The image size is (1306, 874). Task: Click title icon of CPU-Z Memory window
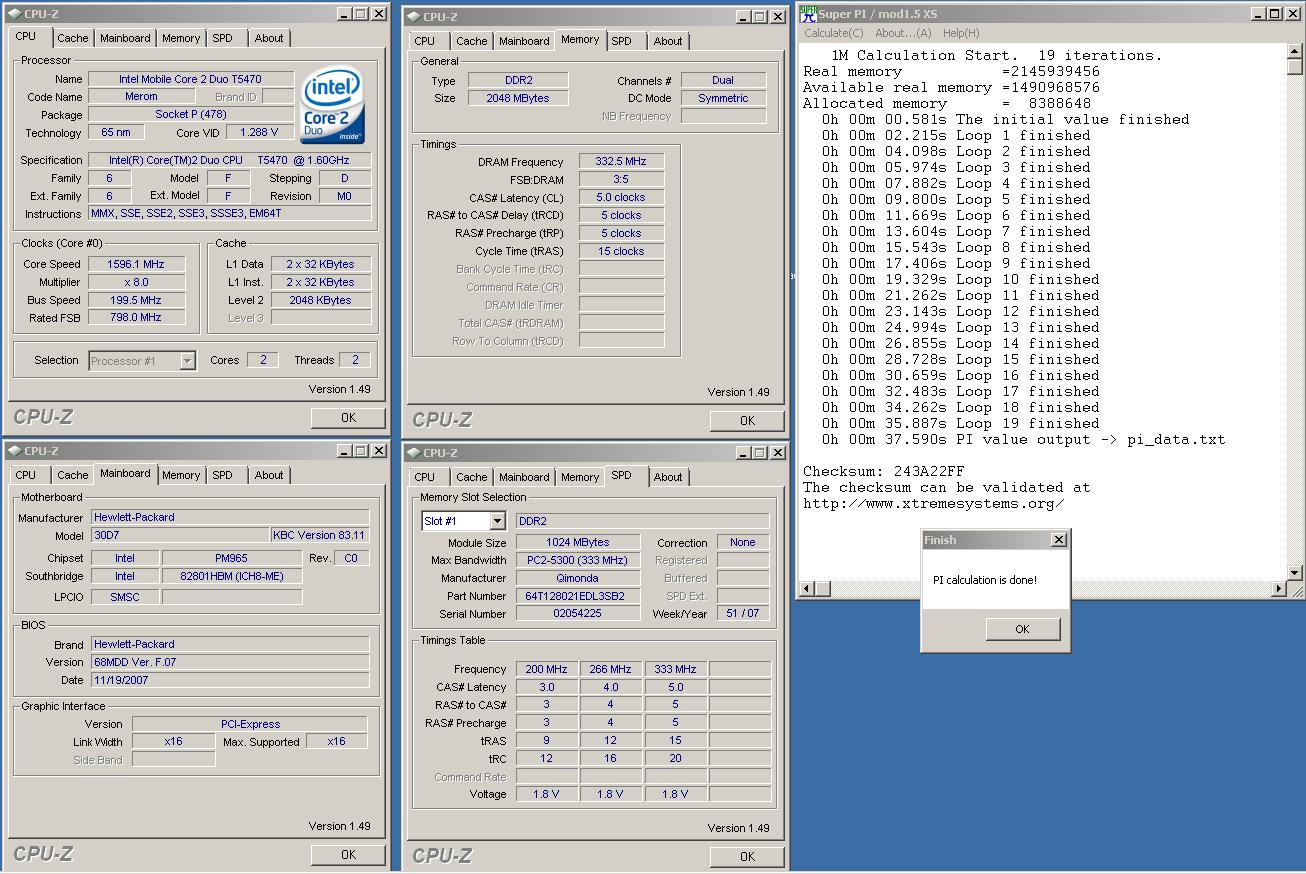click(413, 16)
